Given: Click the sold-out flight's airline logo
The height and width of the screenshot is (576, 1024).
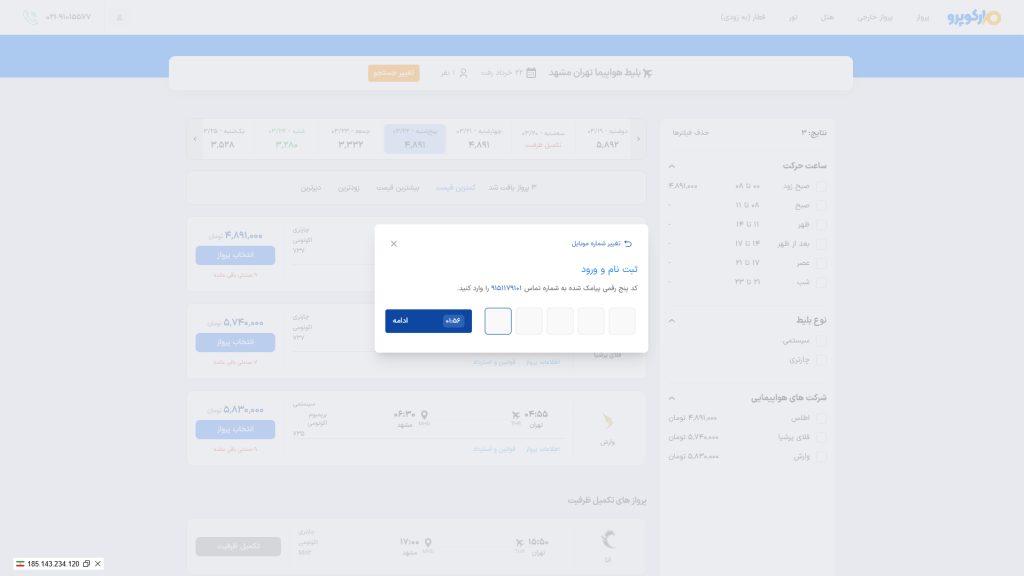Looking at the screenshot, I should [x=608, y=539].
